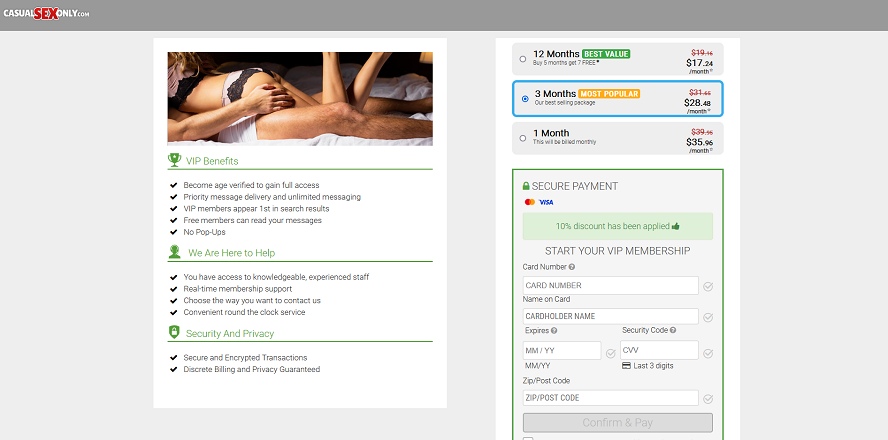Image resolution: width=888 pixels, height=440 pixels.
Task: Focus the MM / YY expiry input field
Action: click(x=562, y=351)
